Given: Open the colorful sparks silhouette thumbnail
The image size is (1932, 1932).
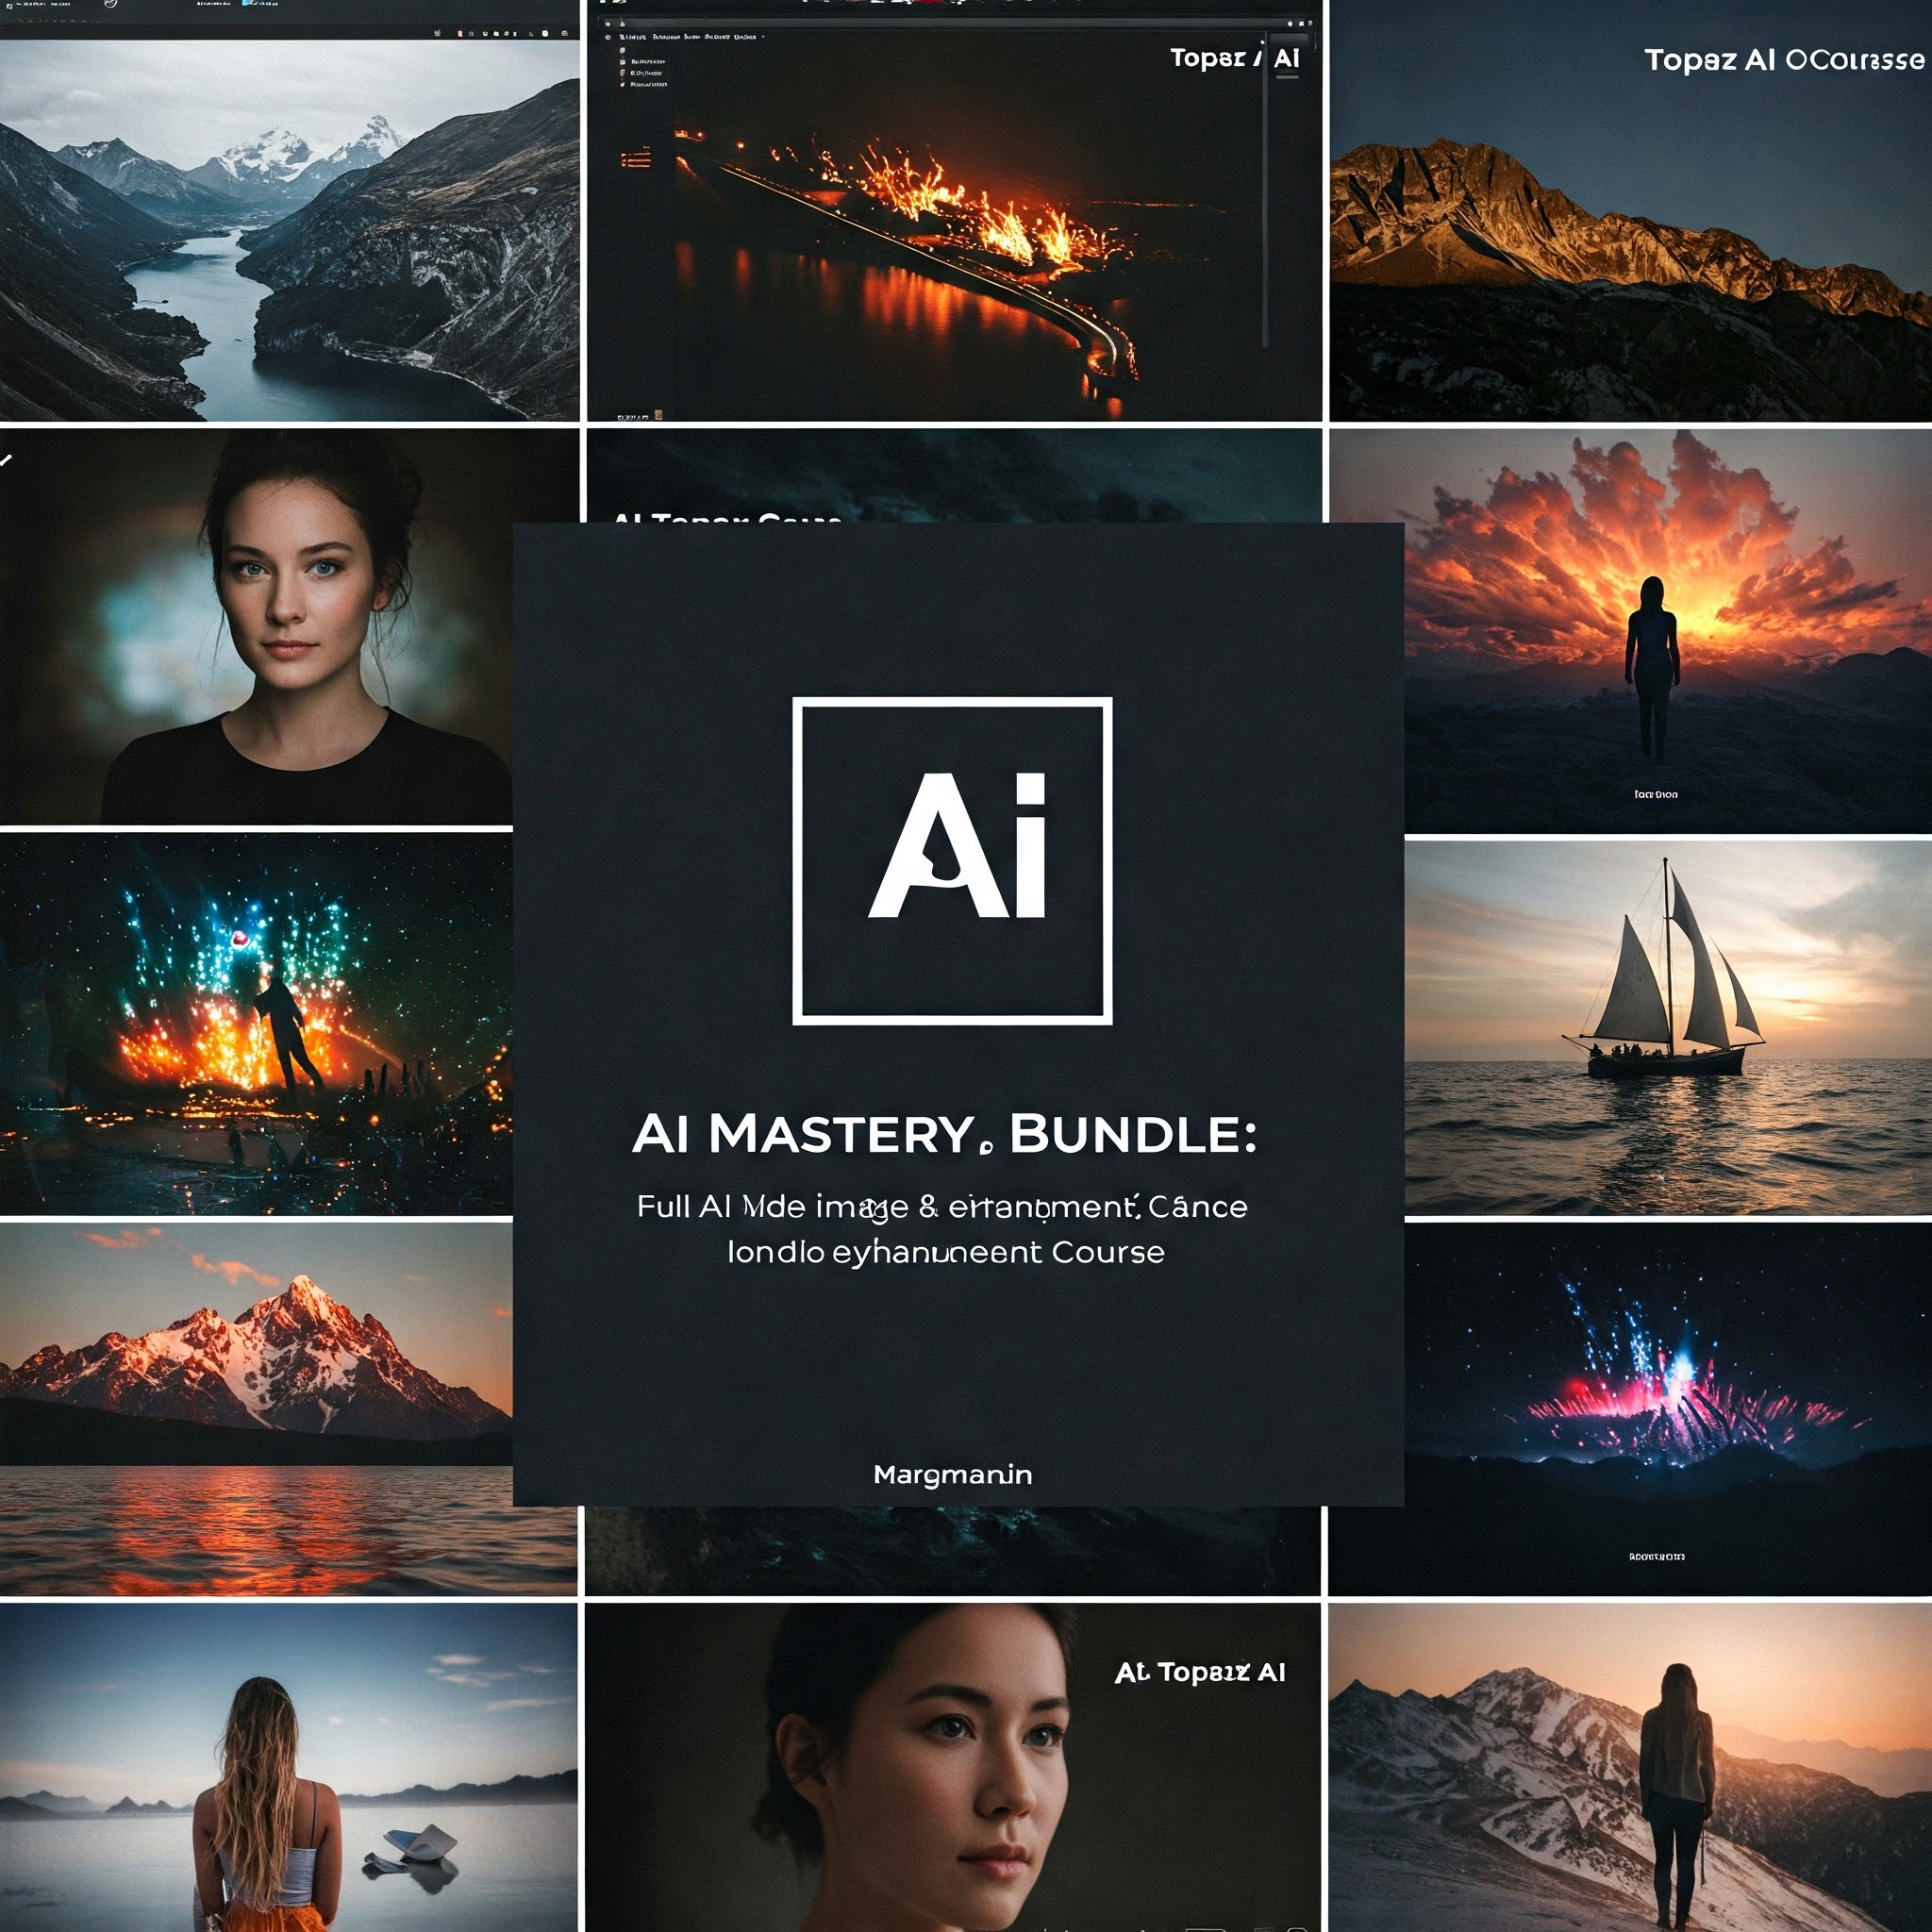Looking at the screenshot, I should (x=256, y=1025).
